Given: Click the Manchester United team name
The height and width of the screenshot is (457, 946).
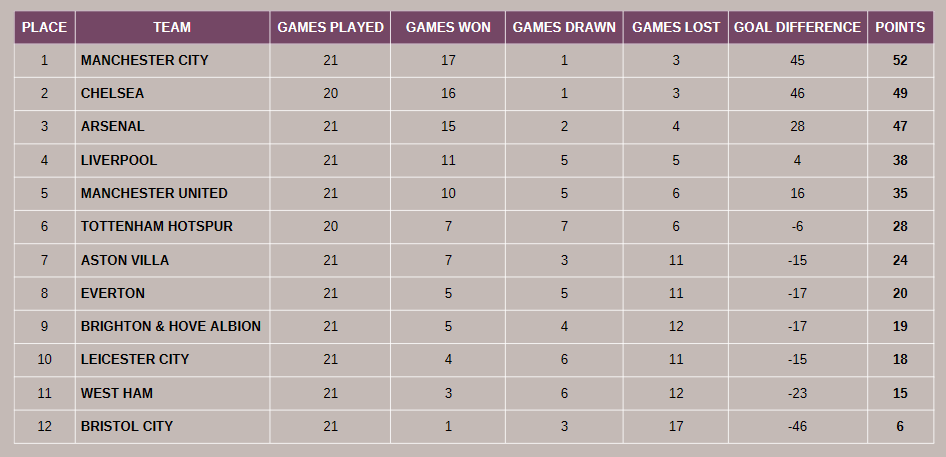Looking at the screenshot, I should pyautogui.click(x=154, y=193).
